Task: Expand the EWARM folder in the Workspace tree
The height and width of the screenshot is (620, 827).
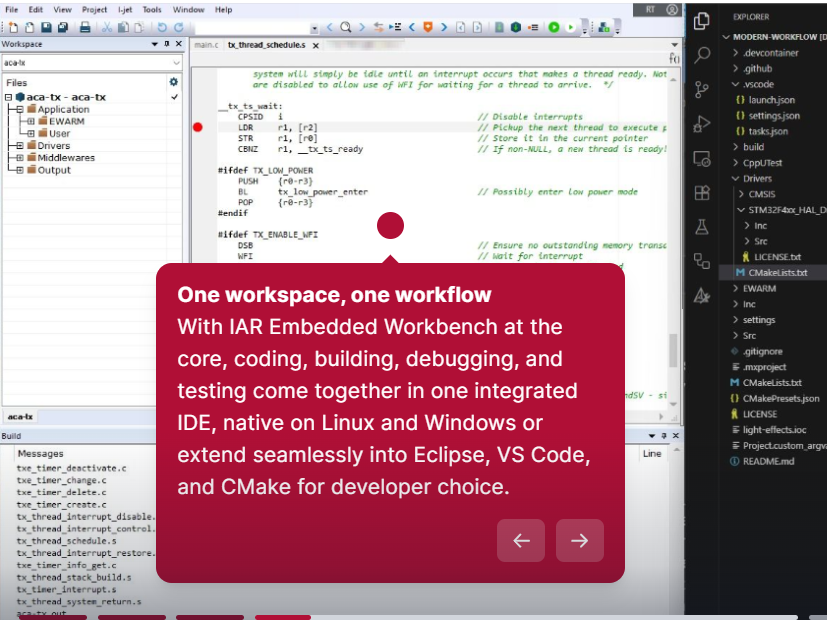Action: pyautogui.click(x=31, y=121)
